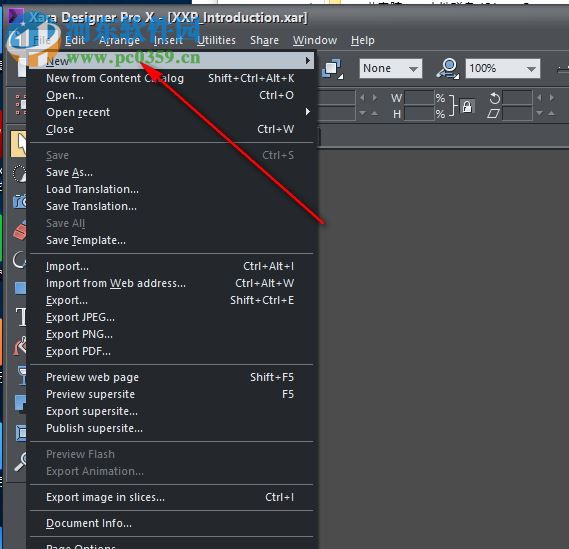The width and height of the screenshot is (569, 549).
Task: Select the Photo camera tool
Action: click(20, 201)
